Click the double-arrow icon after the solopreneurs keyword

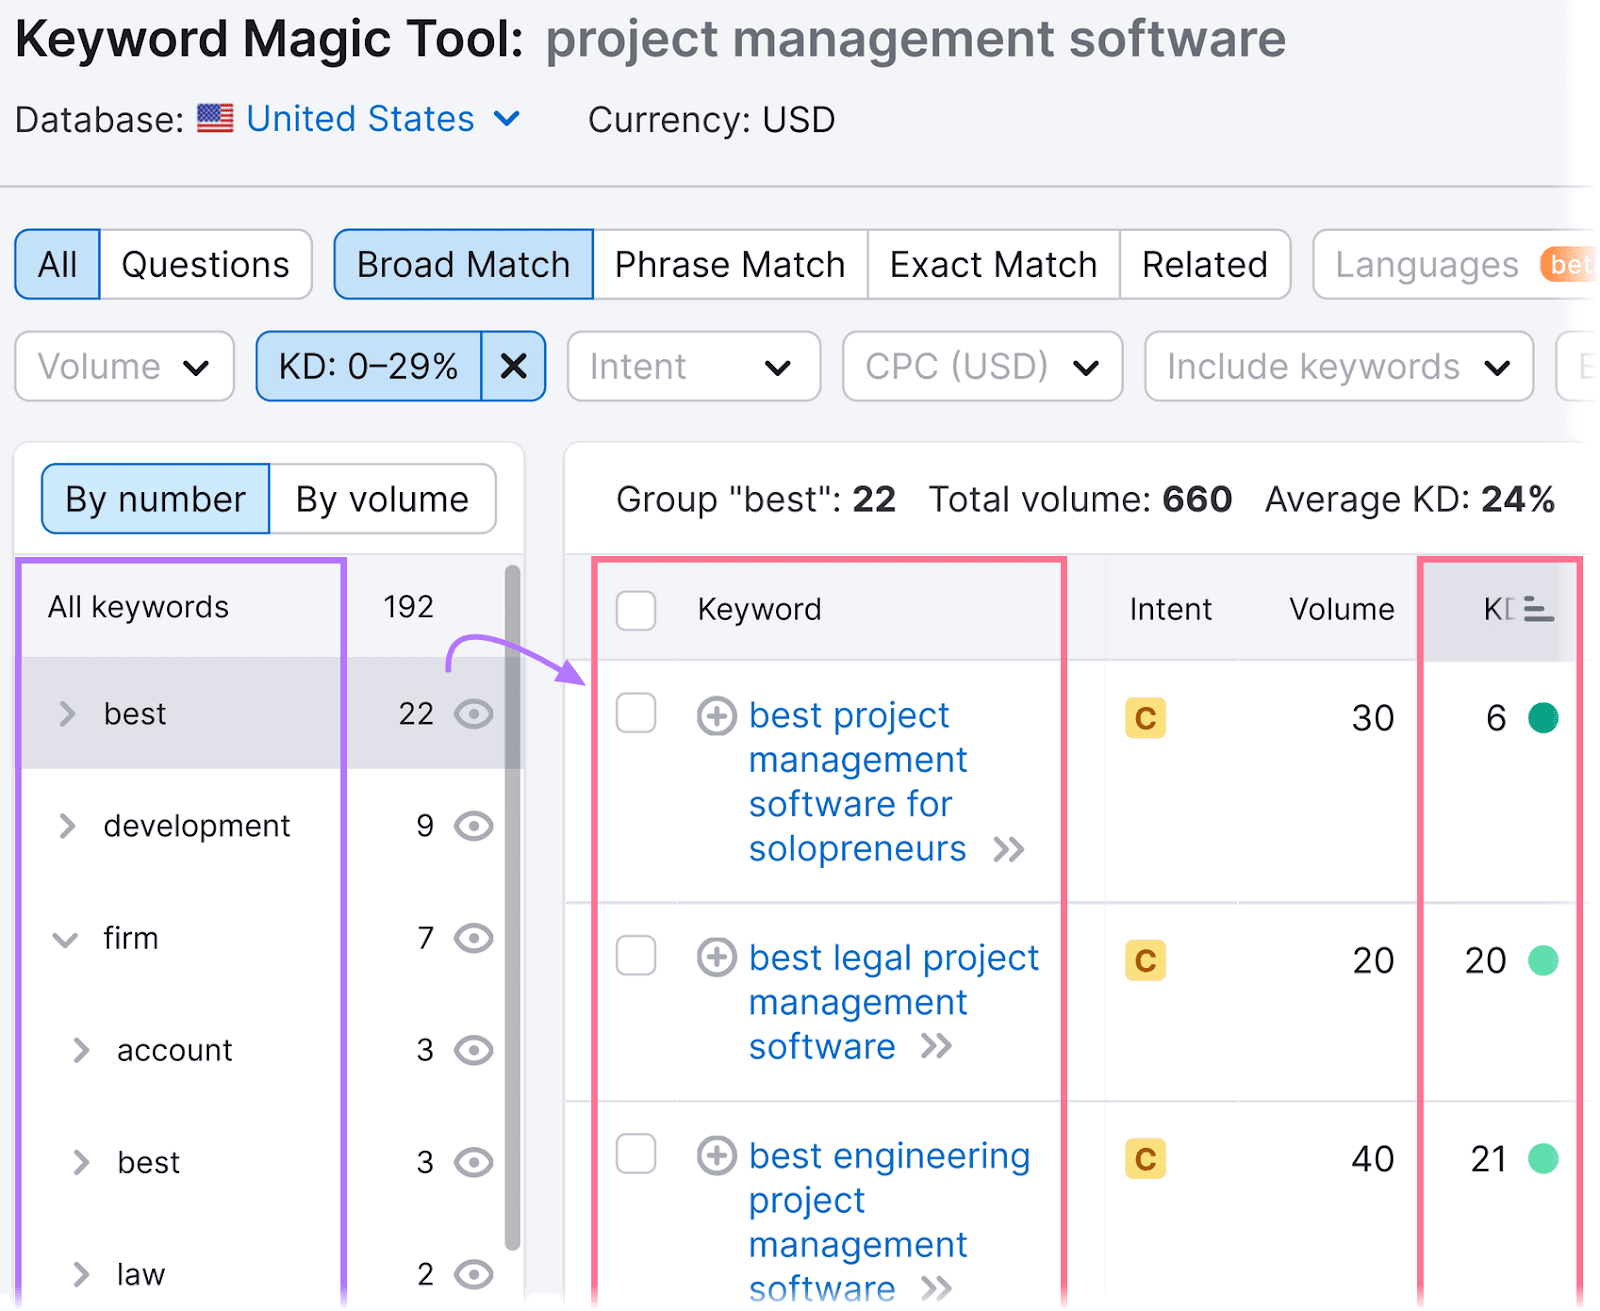click(x=1010, y=849)
